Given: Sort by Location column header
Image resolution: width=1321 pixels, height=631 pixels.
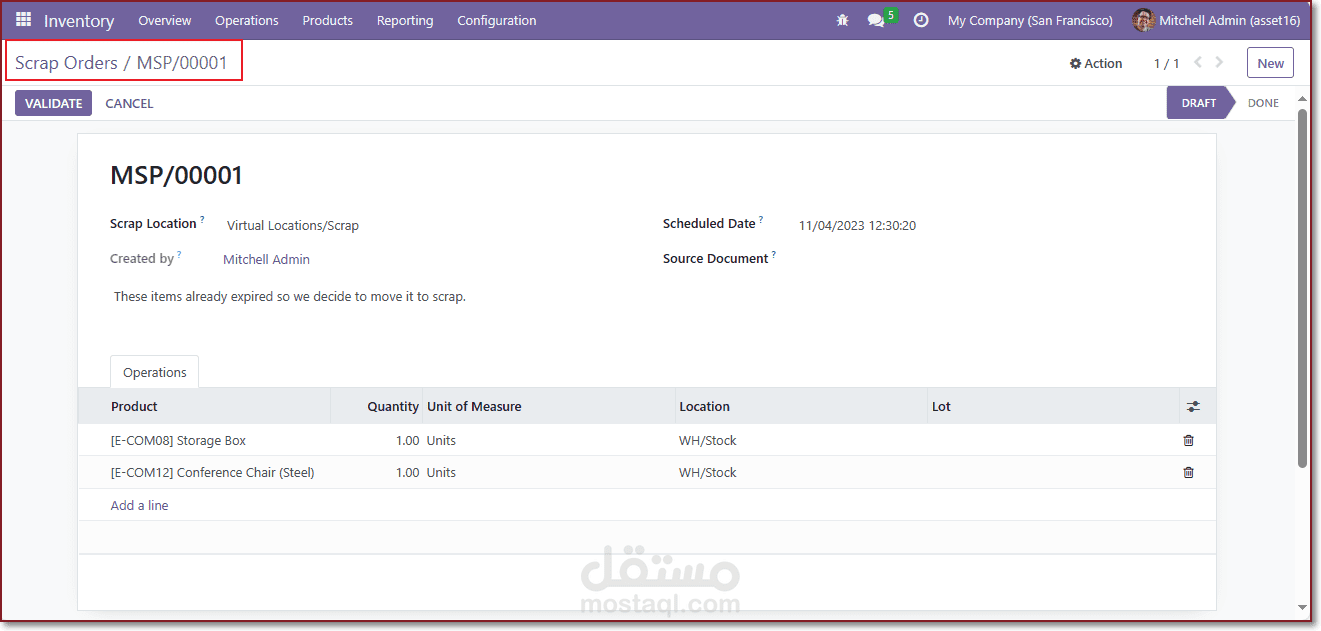Looking at the screenshot, I should (x=704, y=407).
